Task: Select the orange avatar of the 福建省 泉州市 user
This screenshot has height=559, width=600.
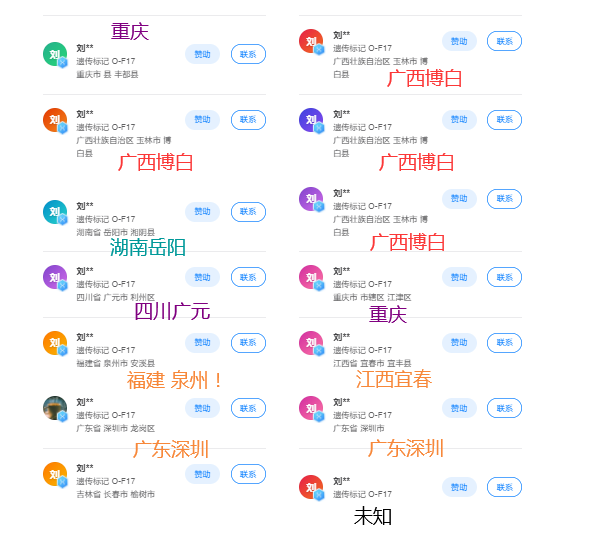Action: [55, 343]
